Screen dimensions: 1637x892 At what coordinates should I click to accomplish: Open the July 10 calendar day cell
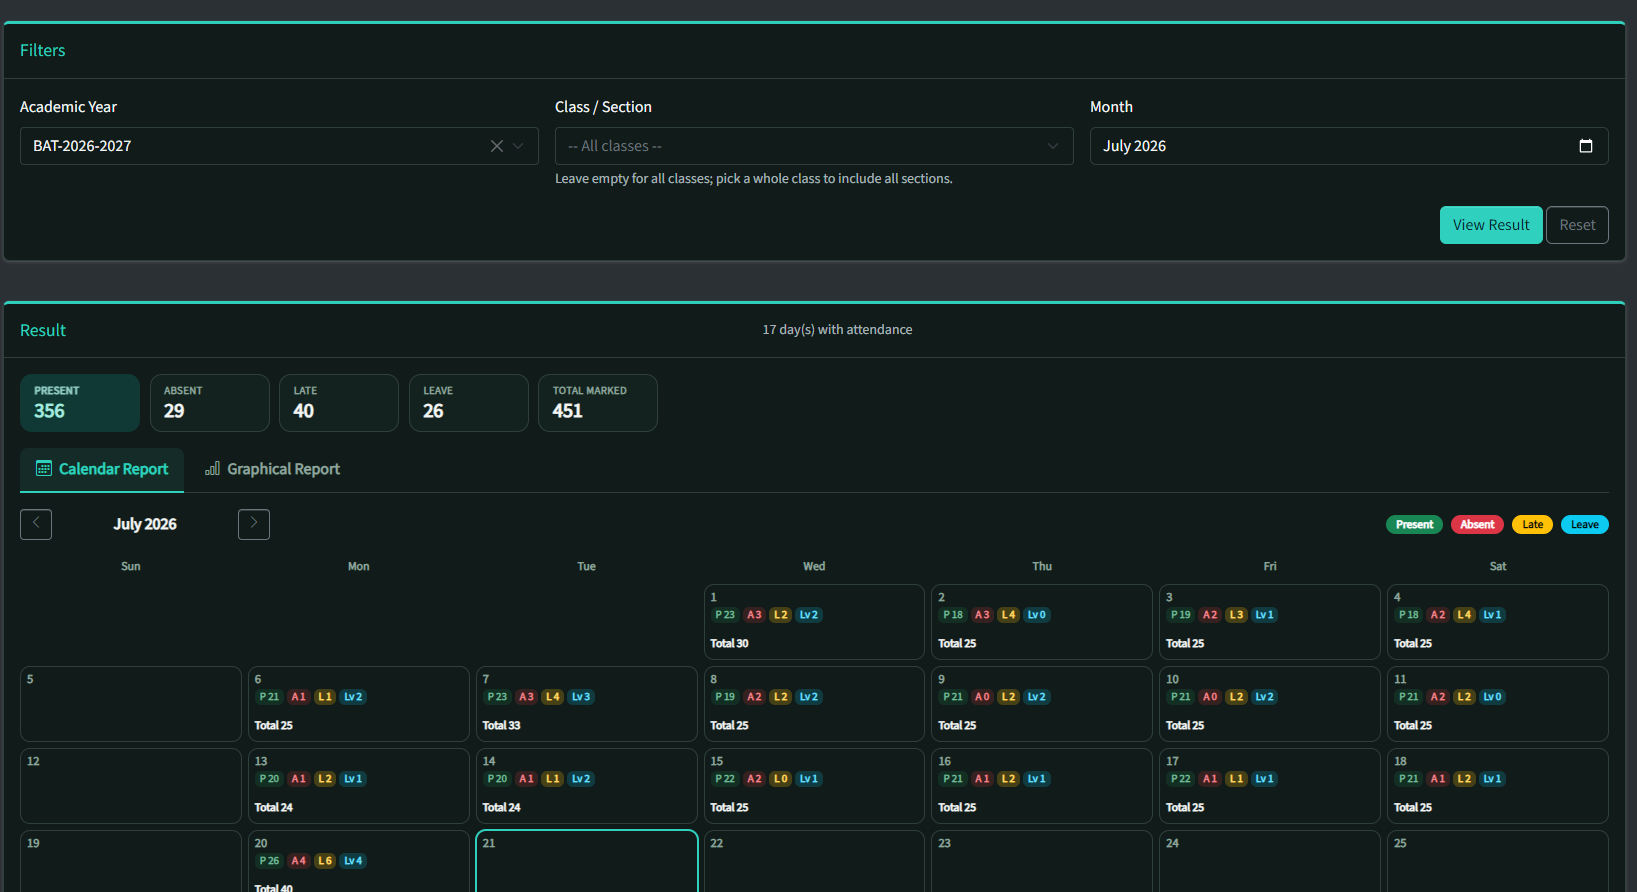pyautogui.click(x=1270, y=704)
